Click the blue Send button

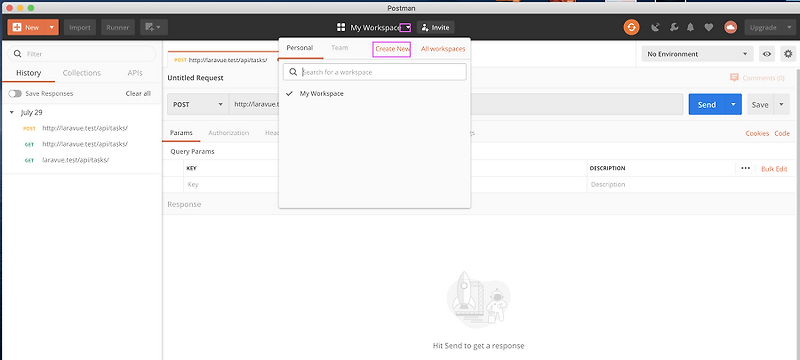707,104
